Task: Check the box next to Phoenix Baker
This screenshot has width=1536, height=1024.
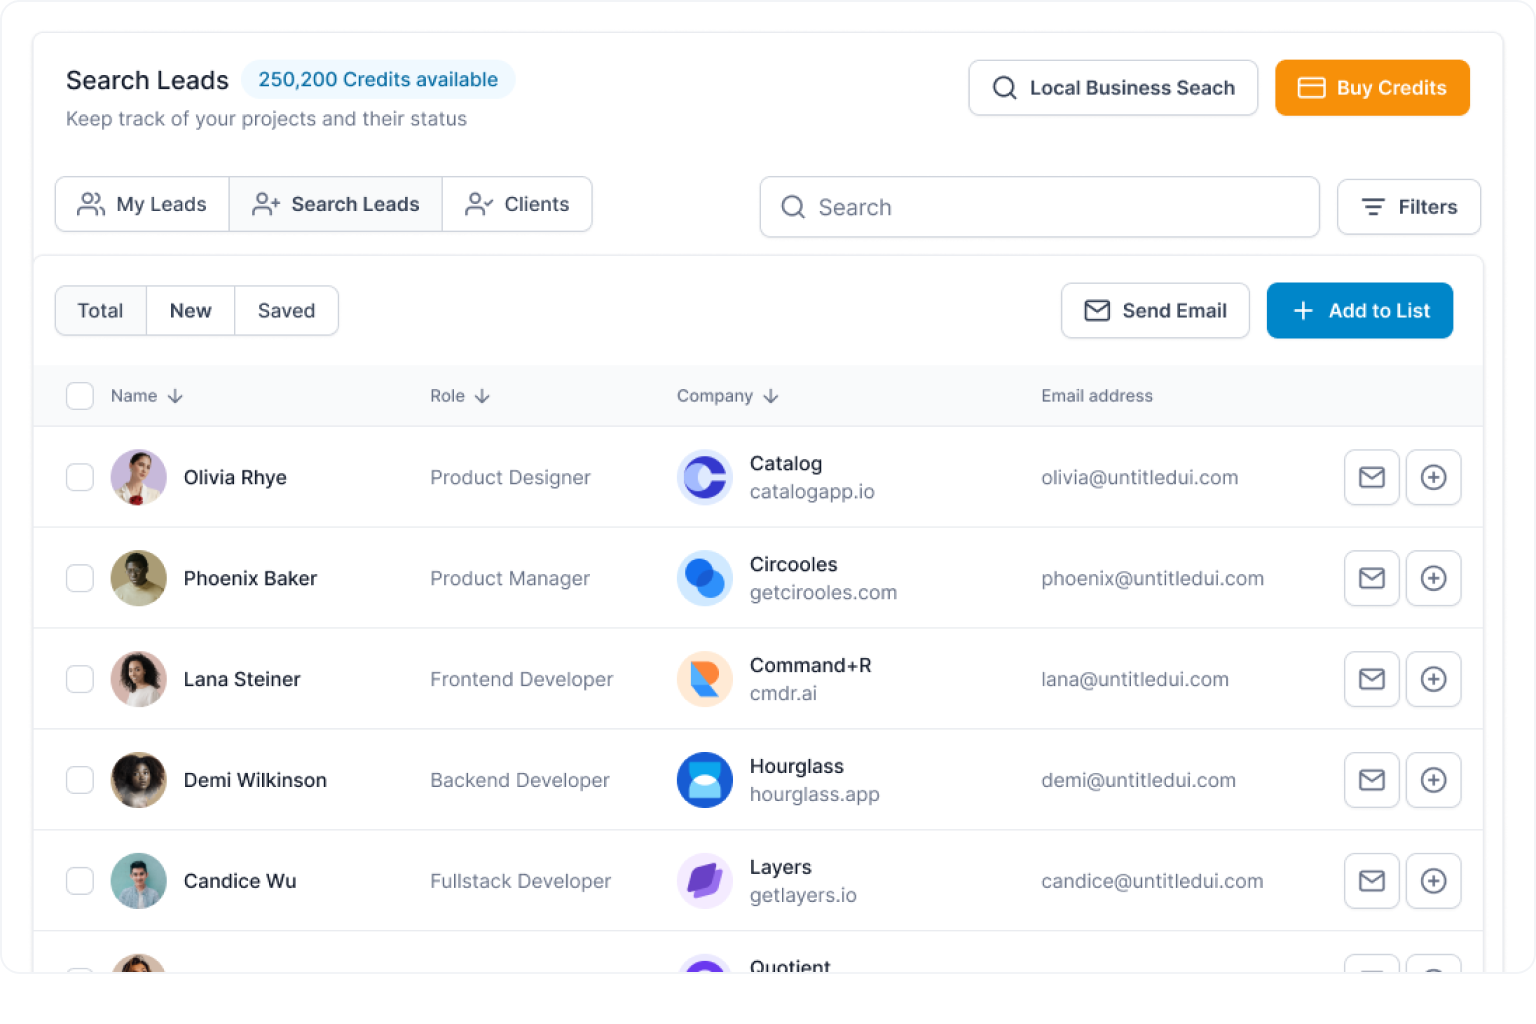Action: [80, 578]
